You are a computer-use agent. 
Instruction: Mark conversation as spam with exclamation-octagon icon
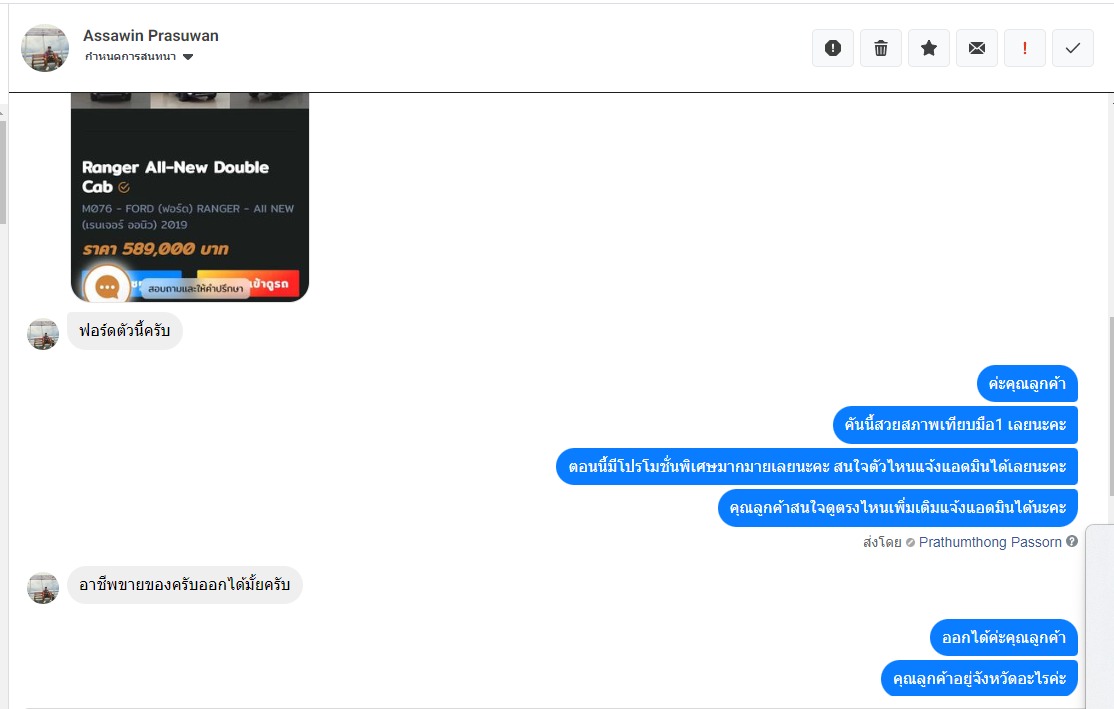click(833, 48)
